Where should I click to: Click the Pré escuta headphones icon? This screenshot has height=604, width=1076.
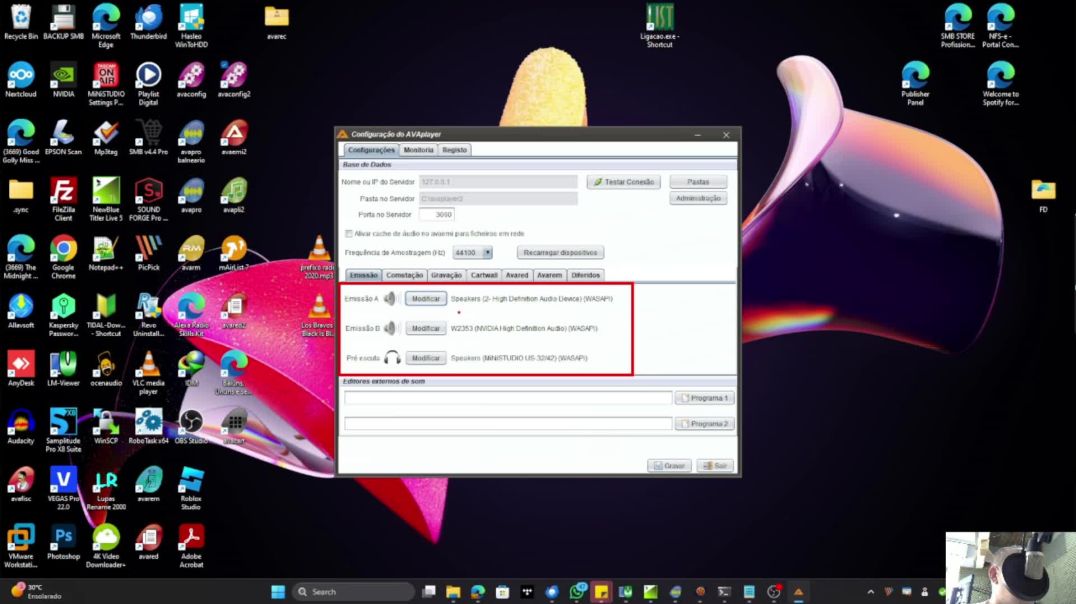tap(392, 358)
